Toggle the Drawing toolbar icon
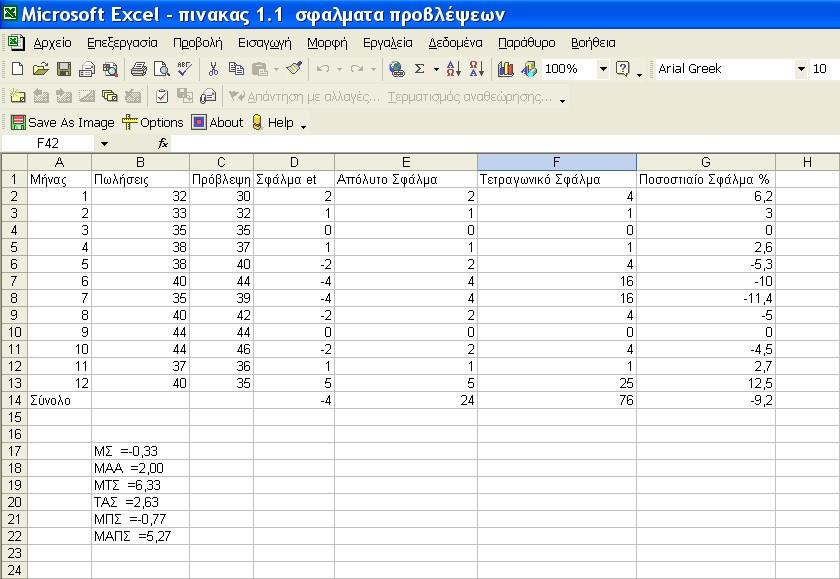This screenshot has width=840, height=579. [529, 69]
